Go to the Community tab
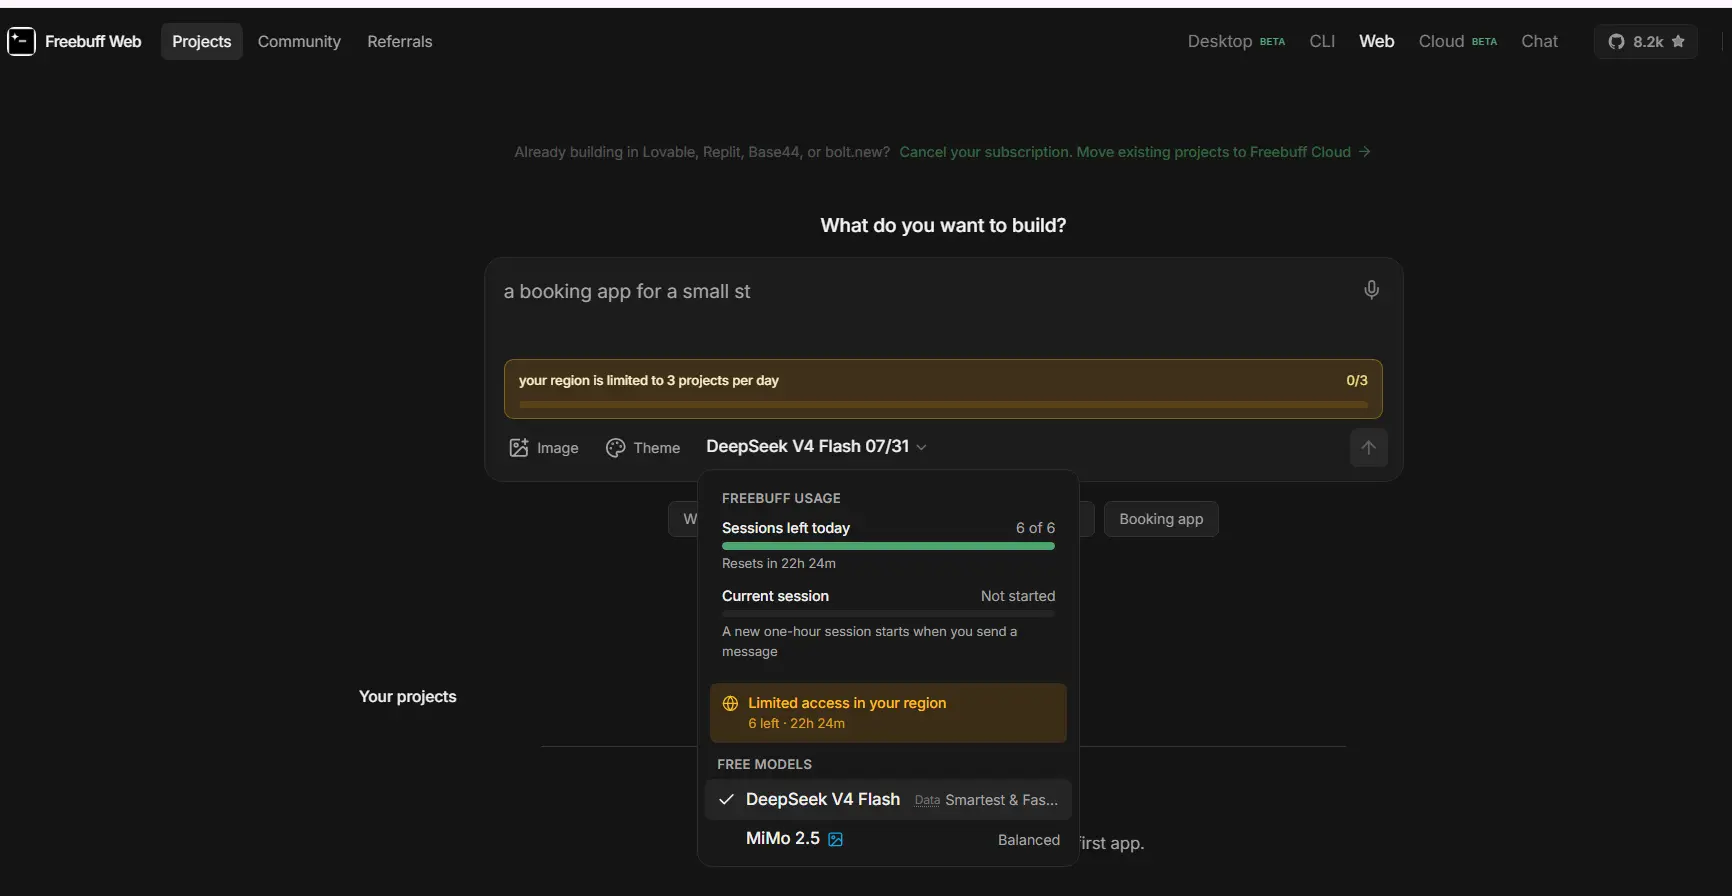 (x=299, y=41)
